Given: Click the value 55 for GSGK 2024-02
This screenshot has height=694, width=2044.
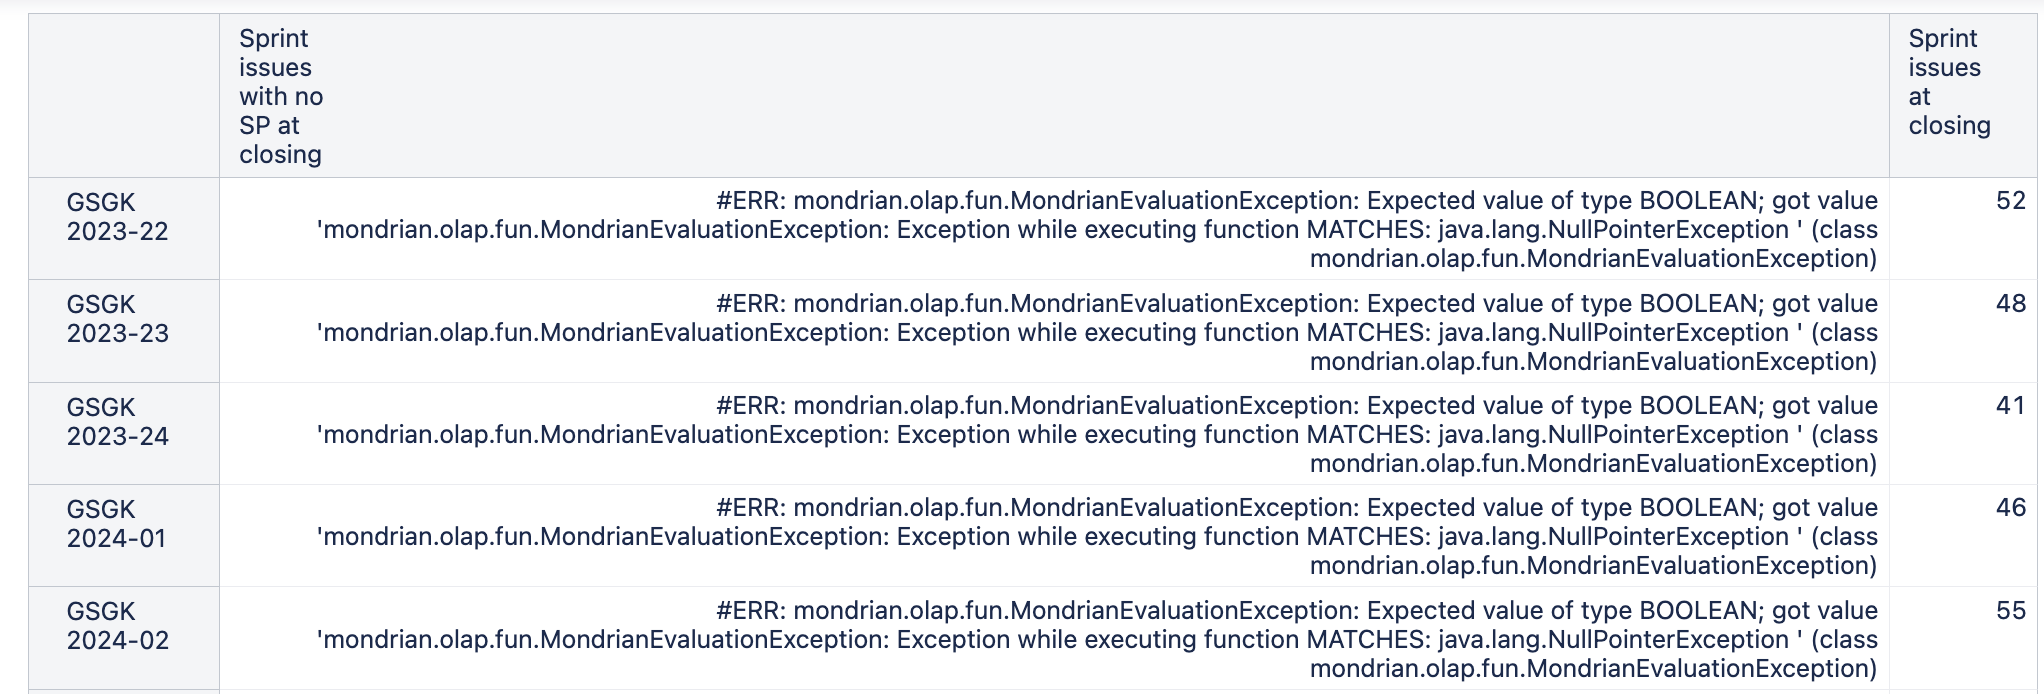Looking at the screenshot, I should 2010,611.
